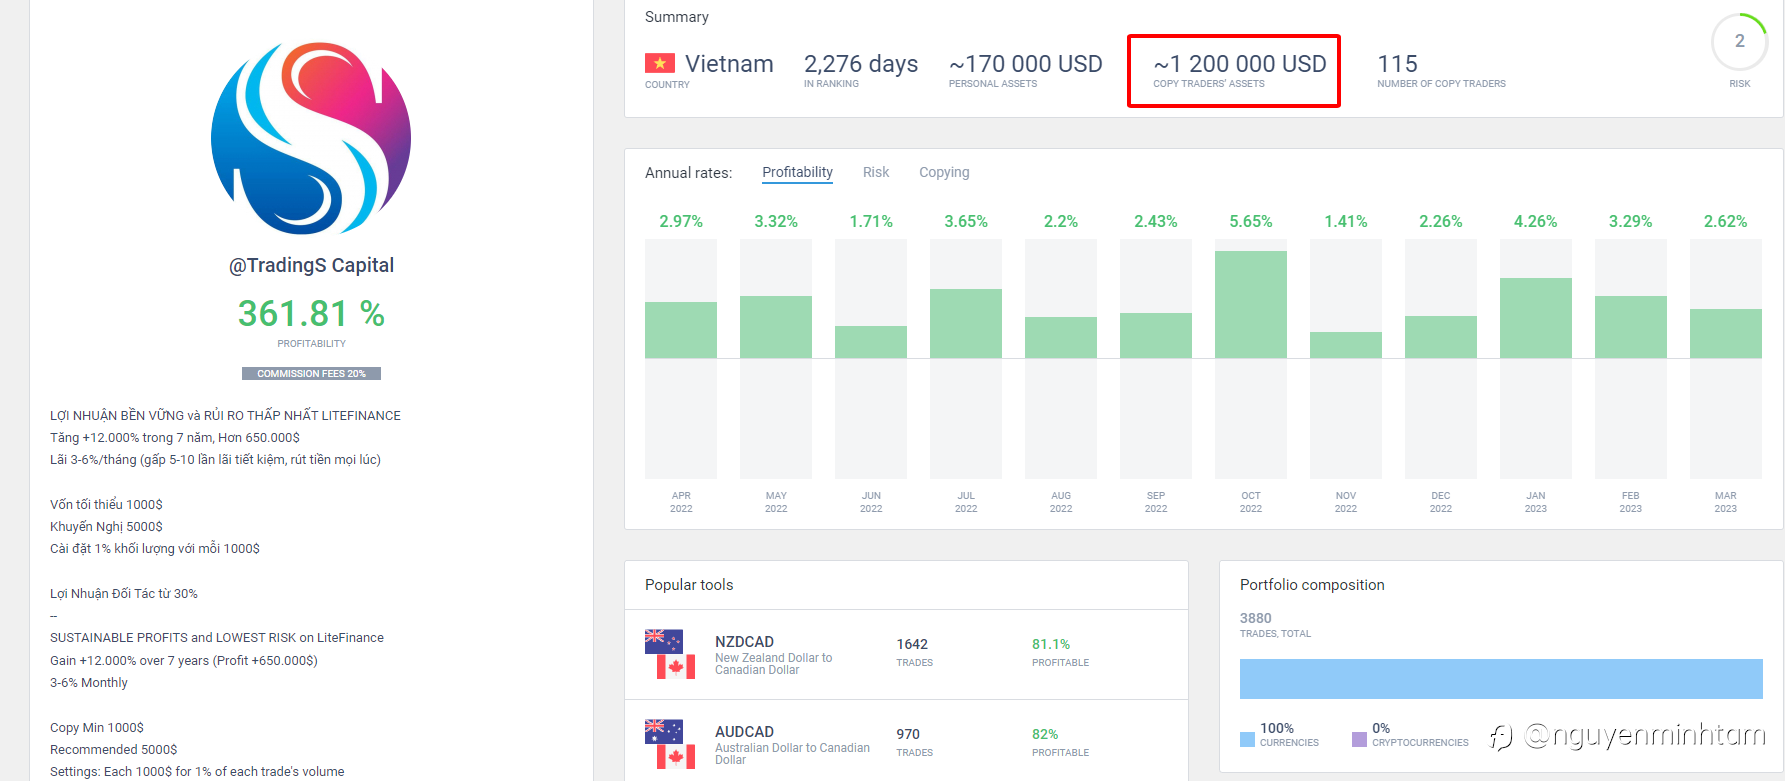Click the MAR 2023 profitability bar
1785x781 pixels.
1726,333
